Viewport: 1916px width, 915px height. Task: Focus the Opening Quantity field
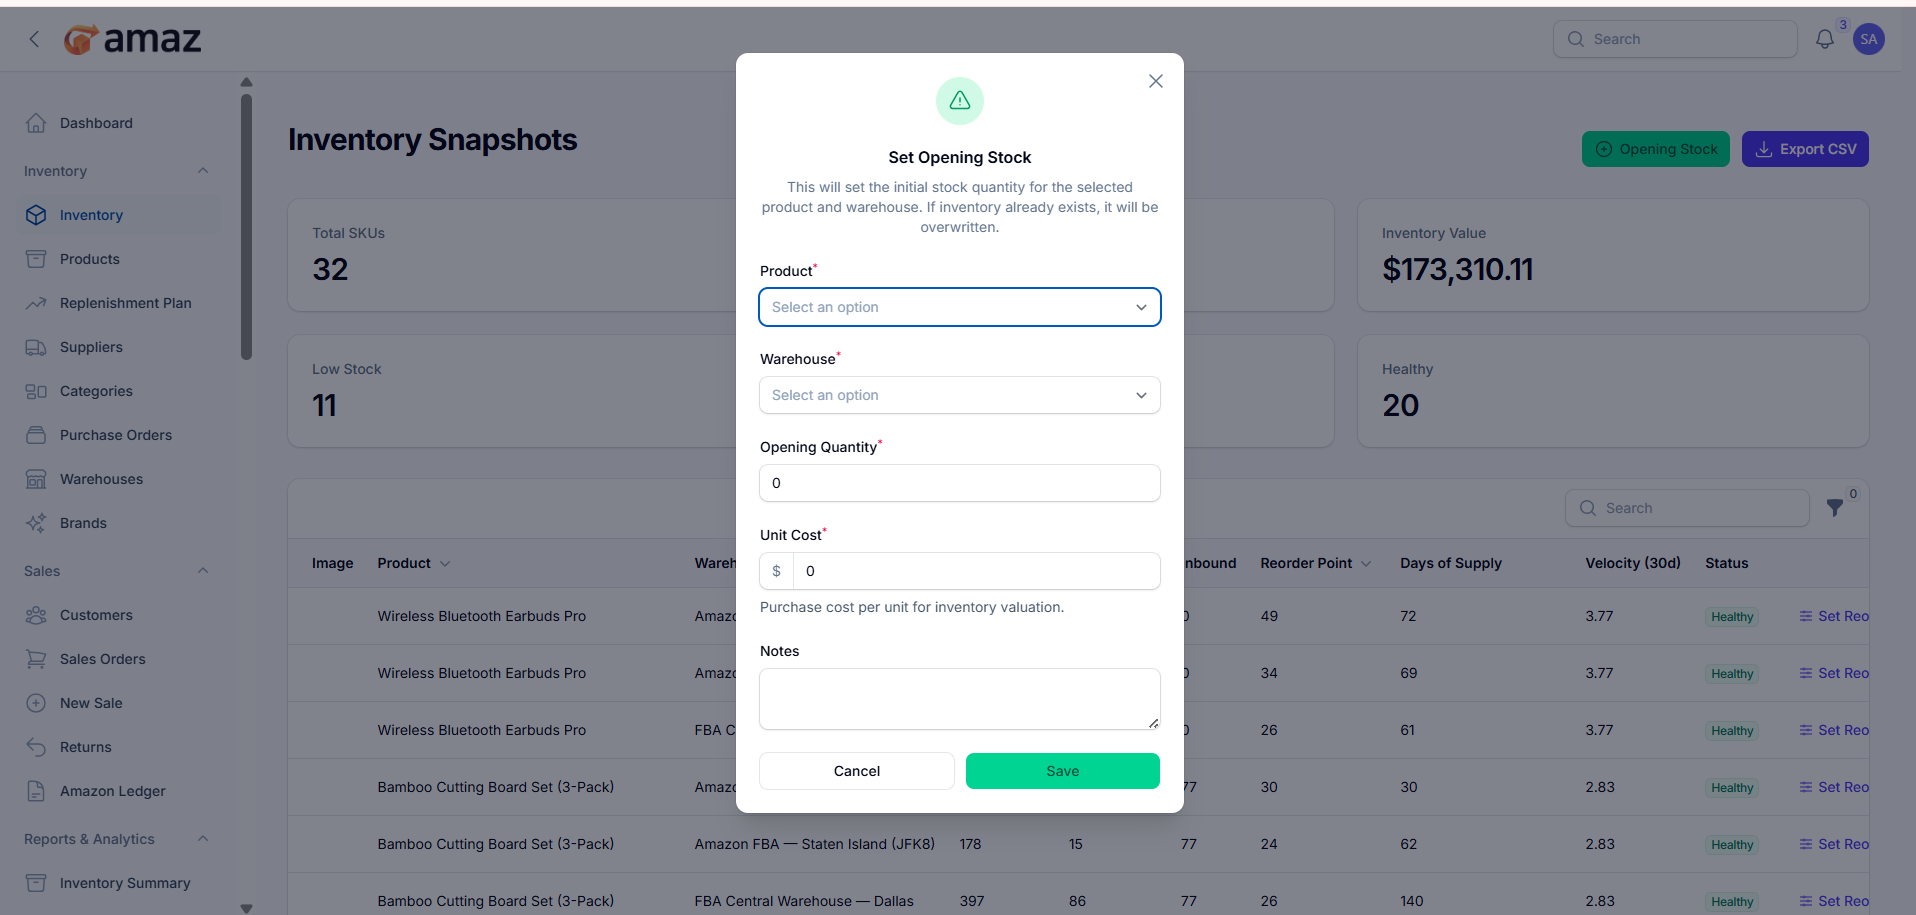click(x=959, y=483)
